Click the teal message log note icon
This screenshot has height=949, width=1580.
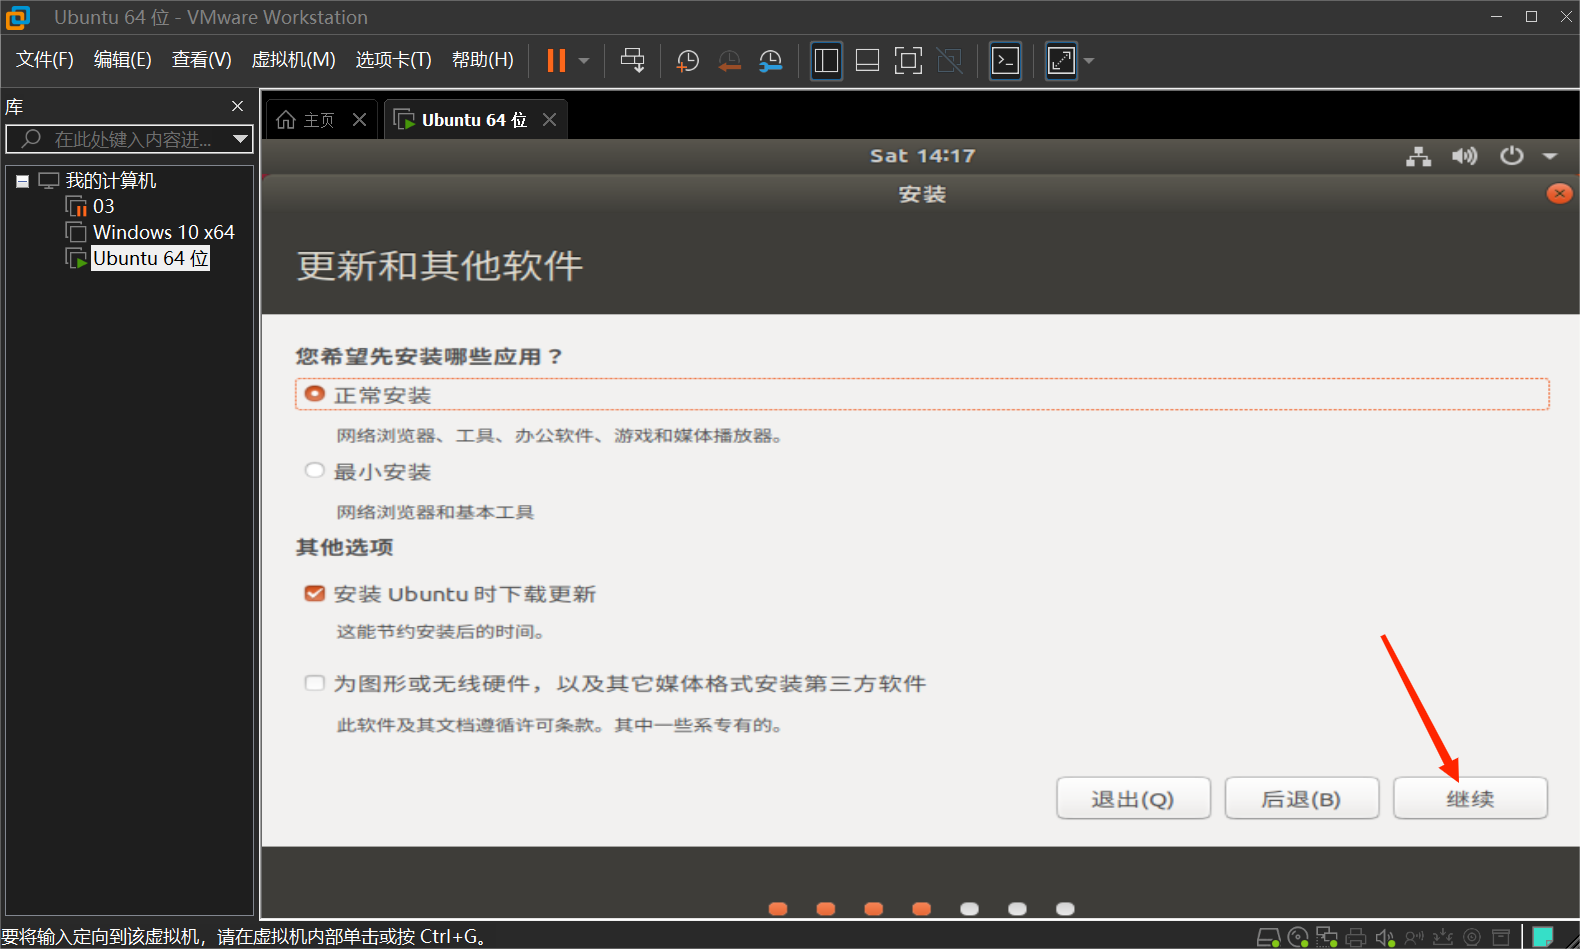[1543, 937]
